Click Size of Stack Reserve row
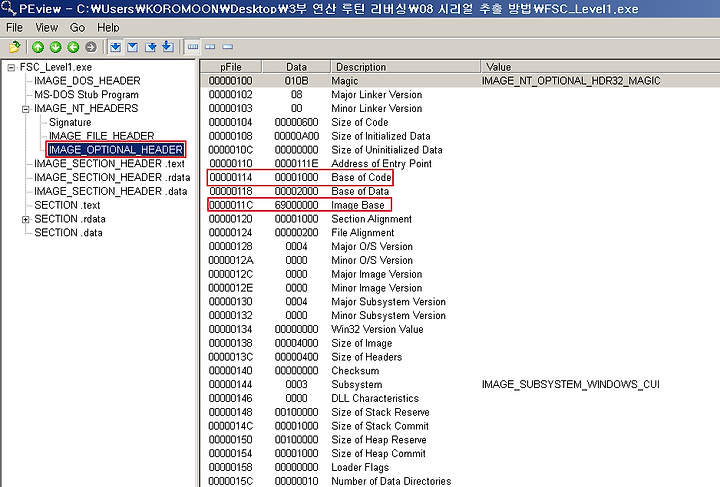The width and height of the screenshot is (720, 487). pos(461,412)
